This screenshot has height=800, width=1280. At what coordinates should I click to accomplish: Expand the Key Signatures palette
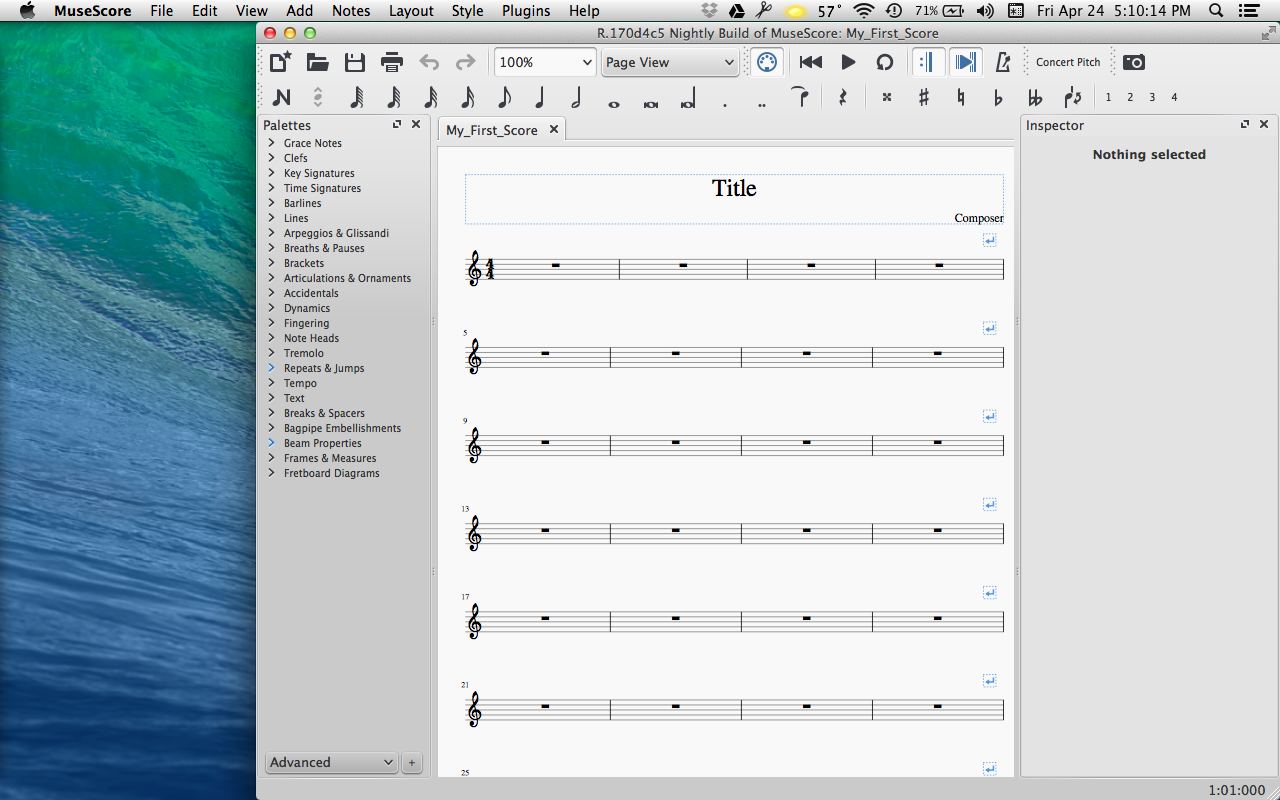point(271,173)
